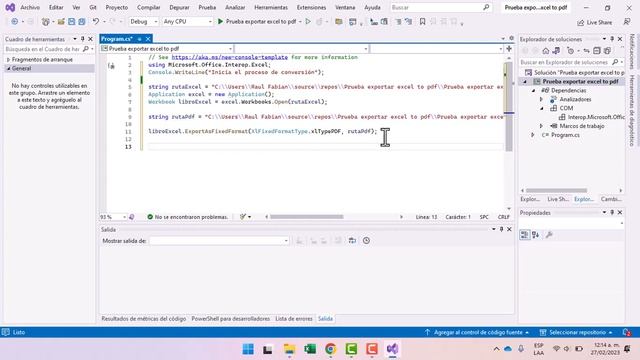Screen dimensions: 640x360
Task: Open project navigation dropdown above editor
Action: (167, 49)
